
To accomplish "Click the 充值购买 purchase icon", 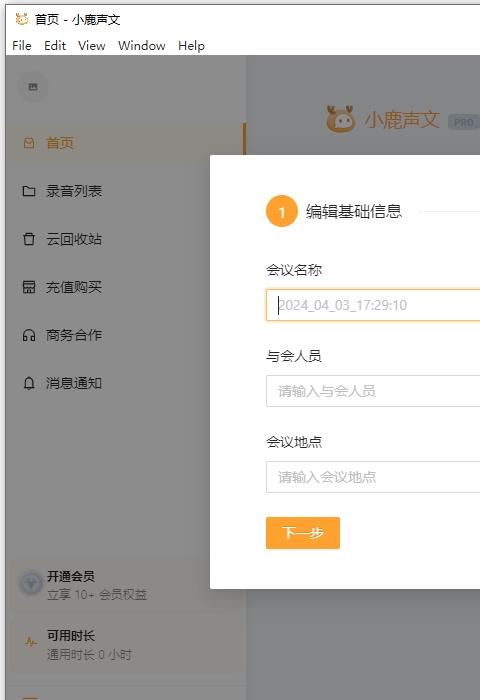I will pos(29,287).
